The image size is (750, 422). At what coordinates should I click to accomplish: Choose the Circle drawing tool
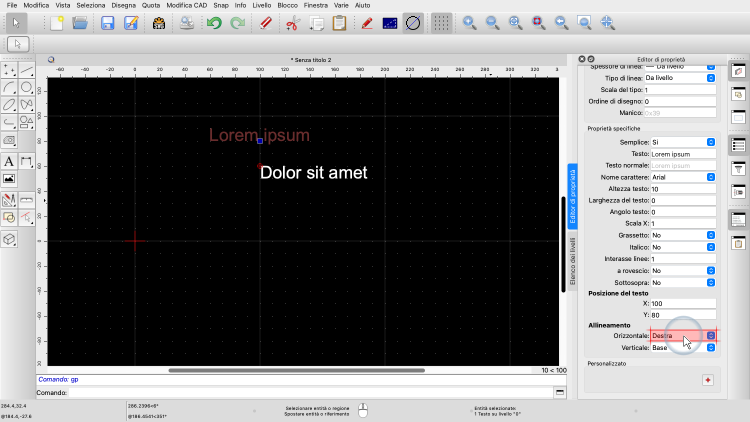[27, 87]
